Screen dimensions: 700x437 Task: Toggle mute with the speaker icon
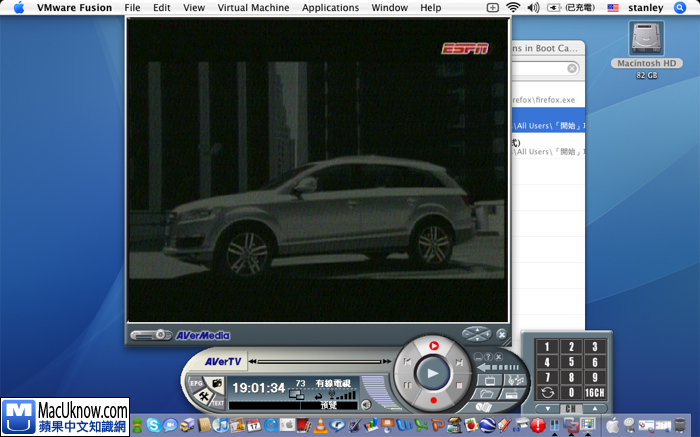point(366,404)
